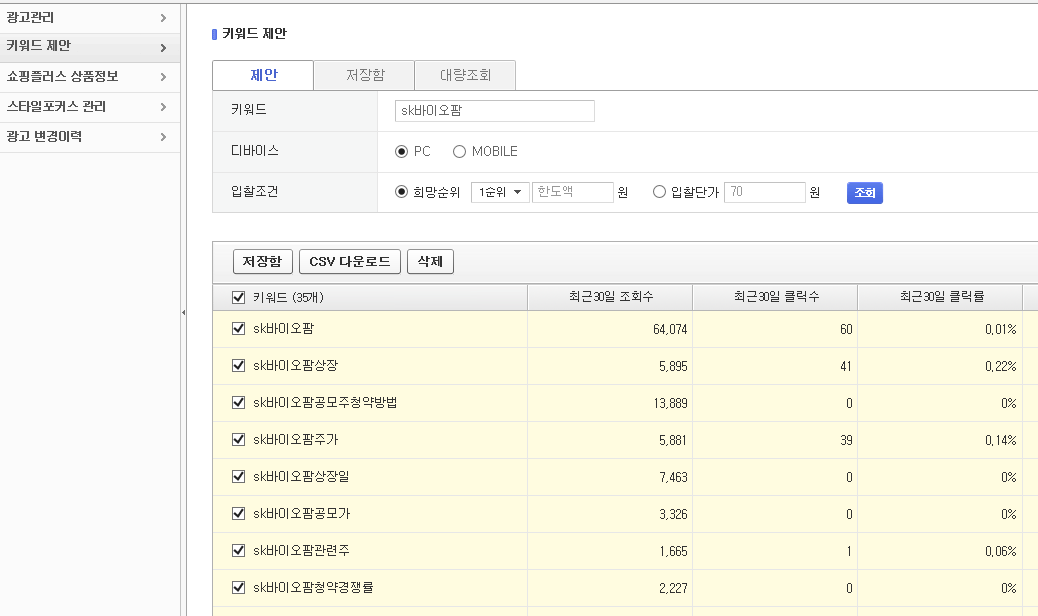
Task: Select the PC device radio button
Action: pos(401,152)
